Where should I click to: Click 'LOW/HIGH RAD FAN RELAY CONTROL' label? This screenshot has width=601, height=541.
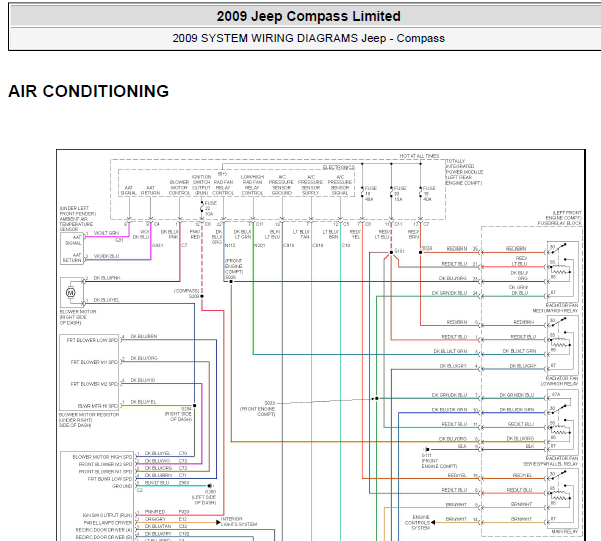click(252, 185)
